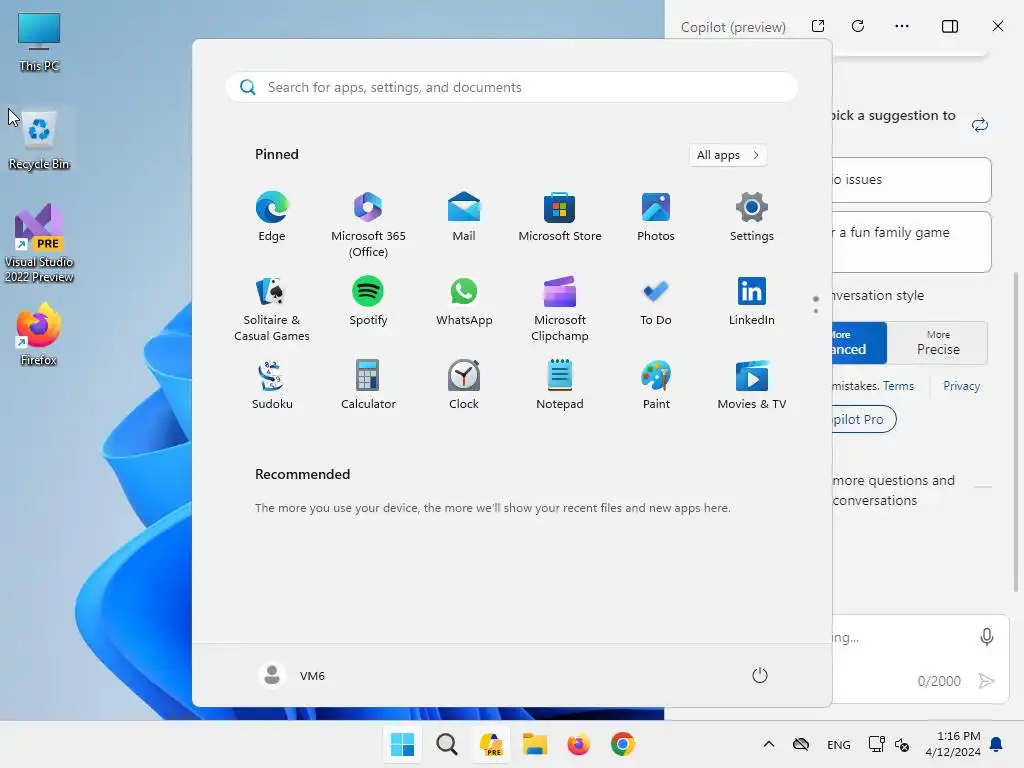Select the Balanced conversation style
Screen dimensions: 1024x768
859,342
